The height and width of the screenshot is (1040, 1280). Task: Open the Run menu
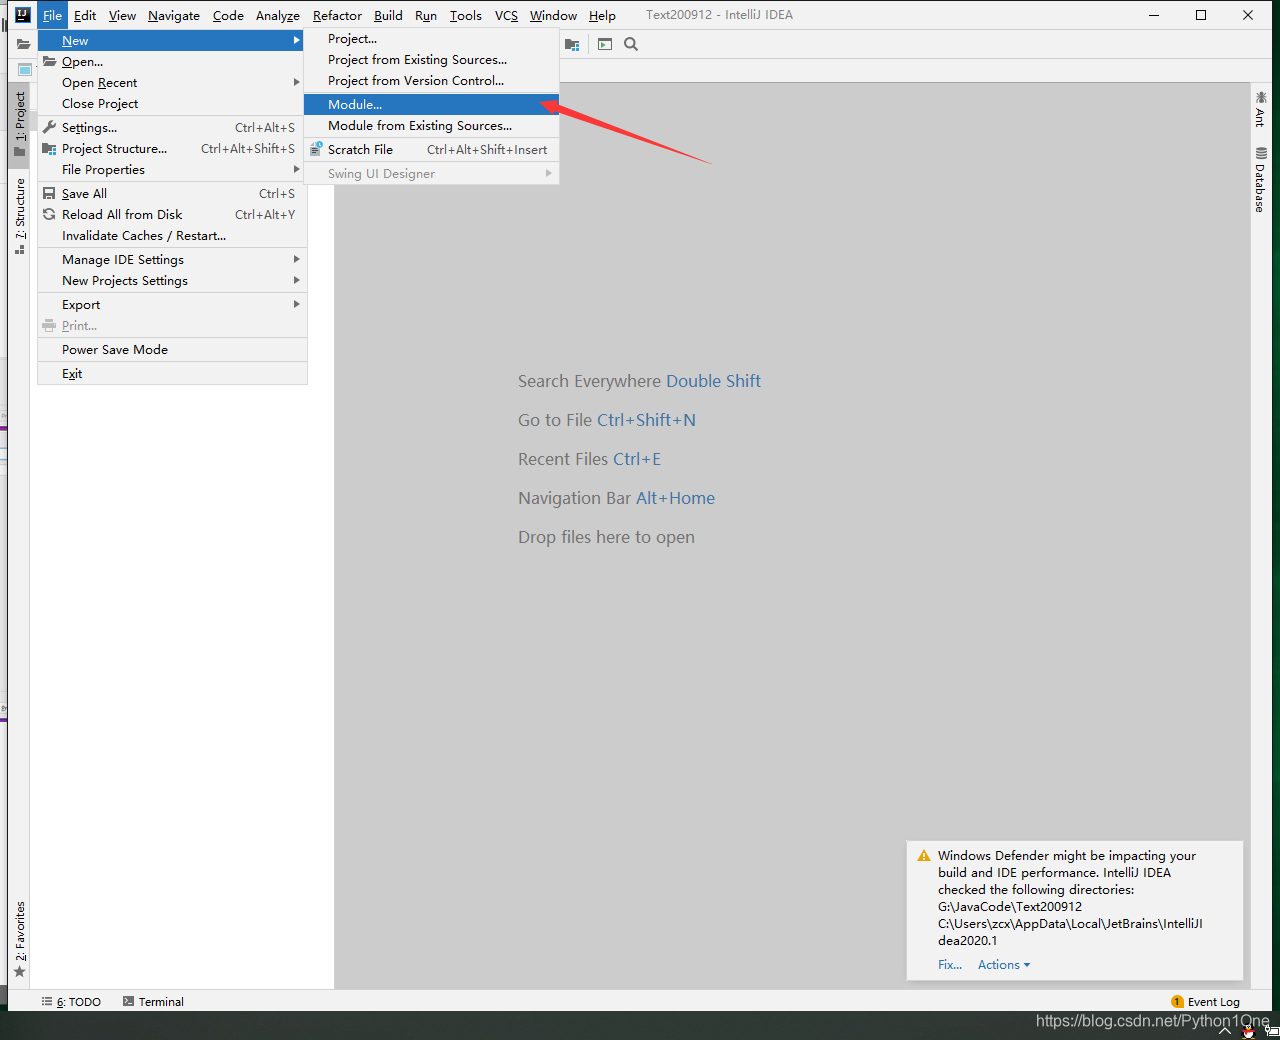click(426, 15)
